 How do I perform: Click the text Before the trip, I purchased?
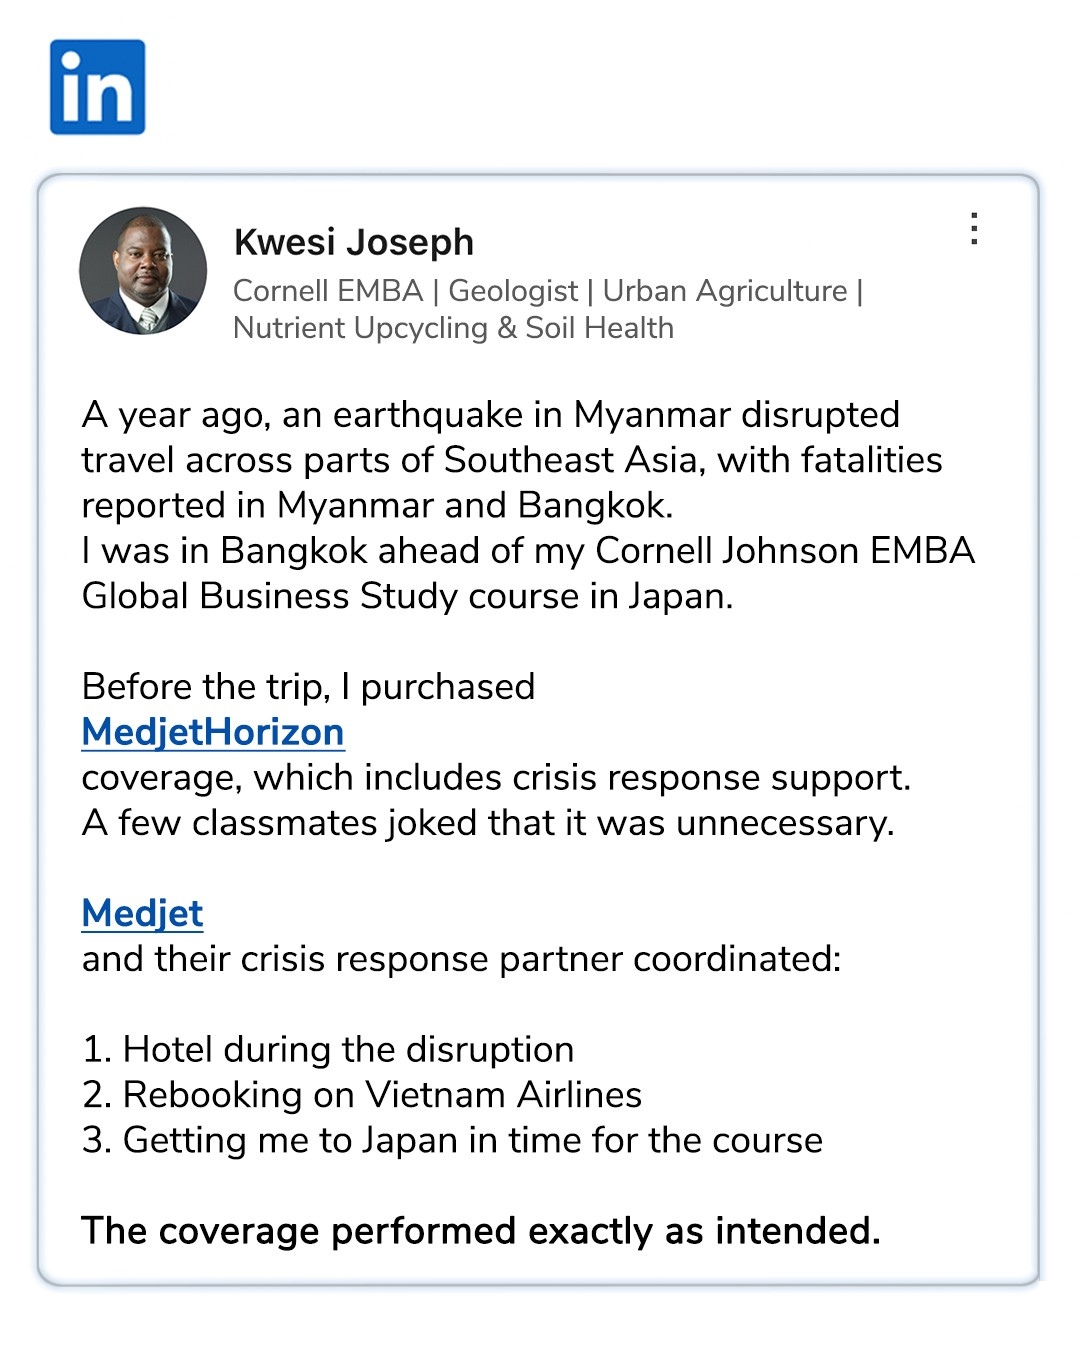(x=309, y=687)
